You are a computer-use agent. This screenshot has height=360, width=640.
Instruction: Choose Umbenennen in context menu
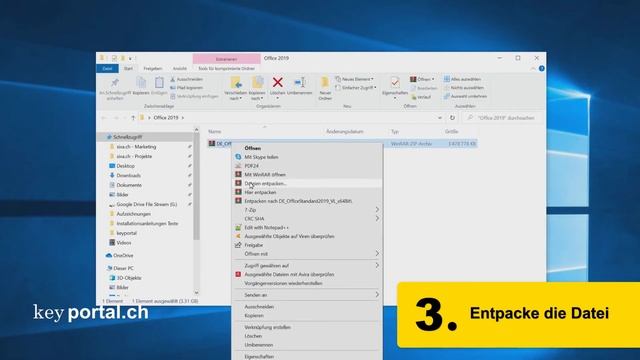pyautogui.click(x=259, y=345)
